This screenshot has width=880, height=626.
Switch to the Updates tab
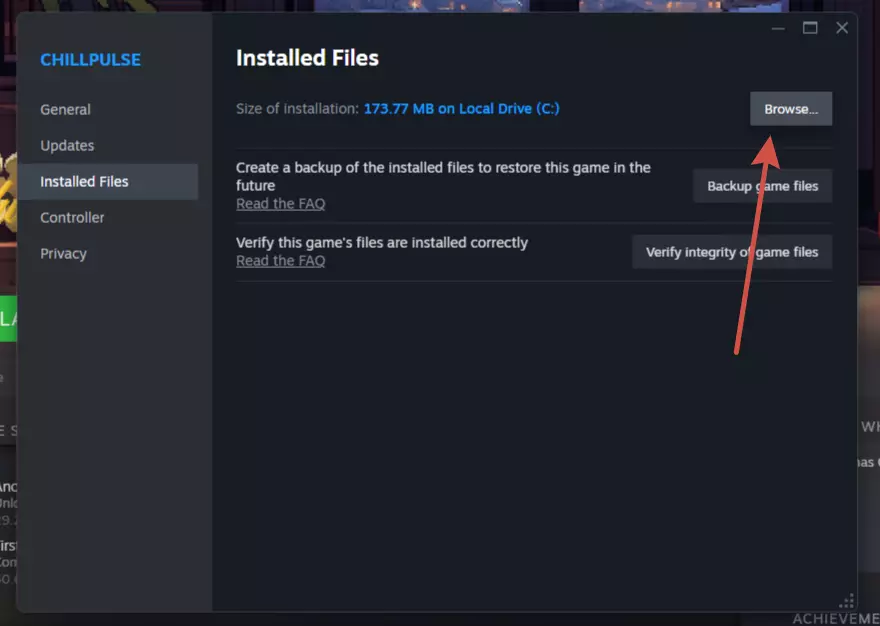click(x=67, y=146)
